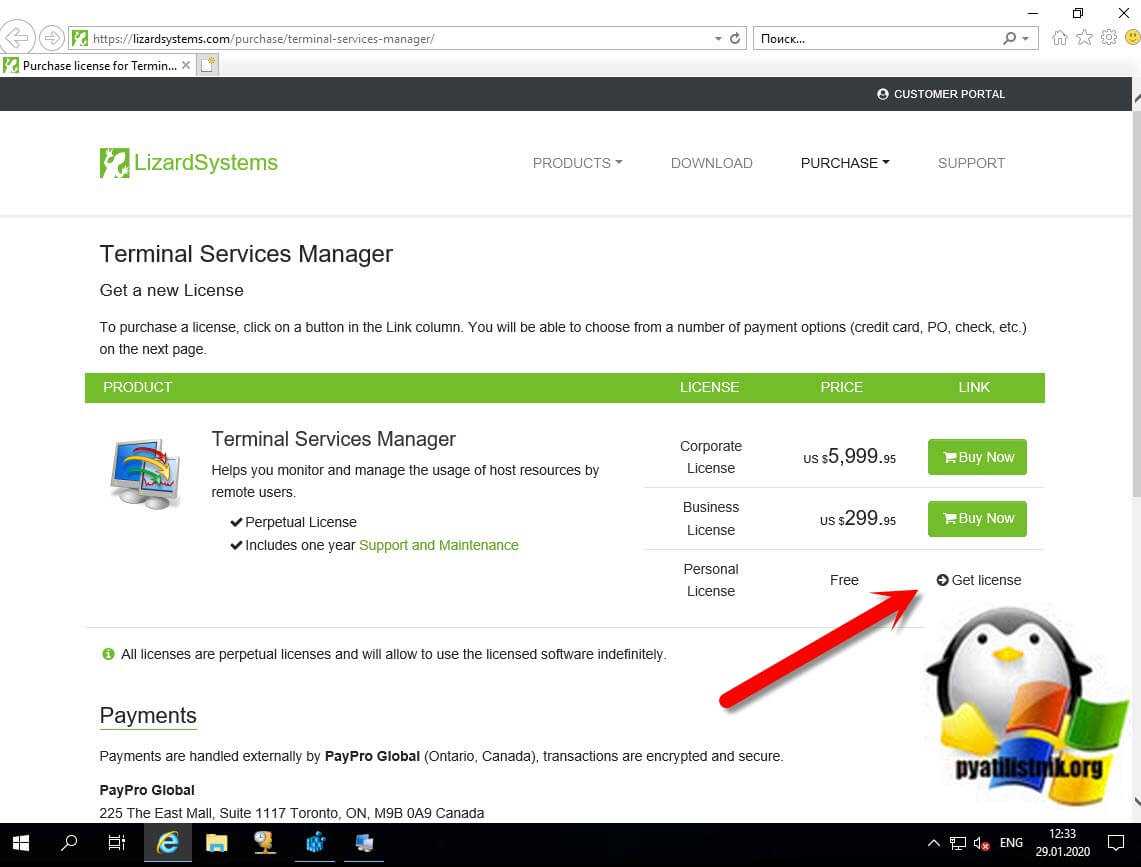Click the Terminal Services Manager product image
This screenshot has width=1141, height=867.
point(145,473)
